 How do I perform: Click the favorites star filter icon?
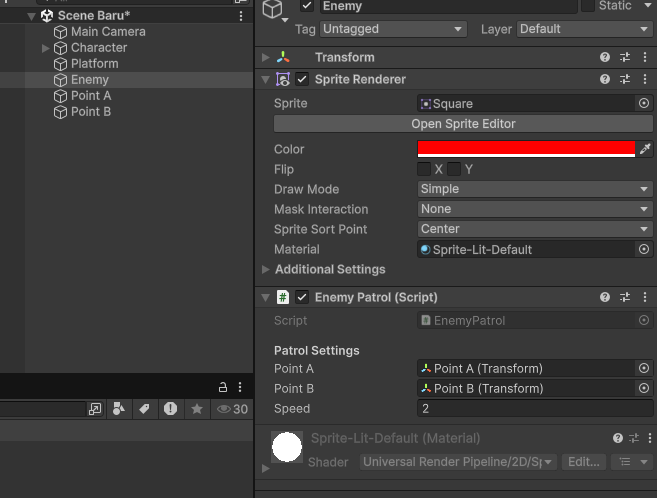pyautogui.click(x=197, y=409)
